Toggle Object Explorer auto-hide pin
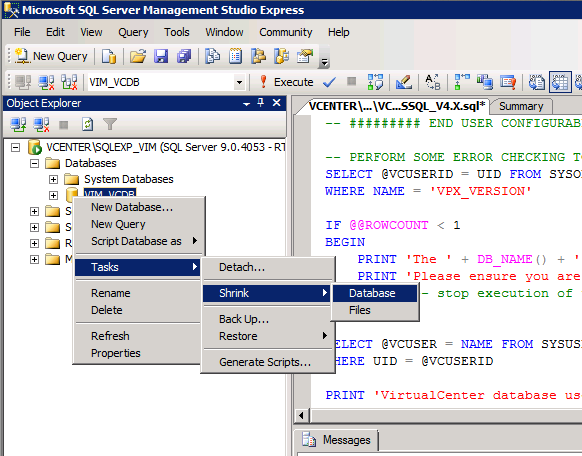582x456 pixels. coord(261,103)
